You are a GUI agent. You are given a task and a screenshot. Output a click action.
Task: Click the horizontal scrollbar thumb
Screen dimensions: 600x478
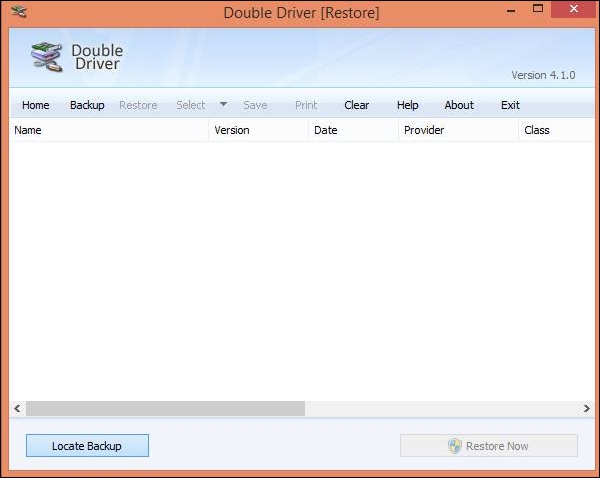pos(165,408)
